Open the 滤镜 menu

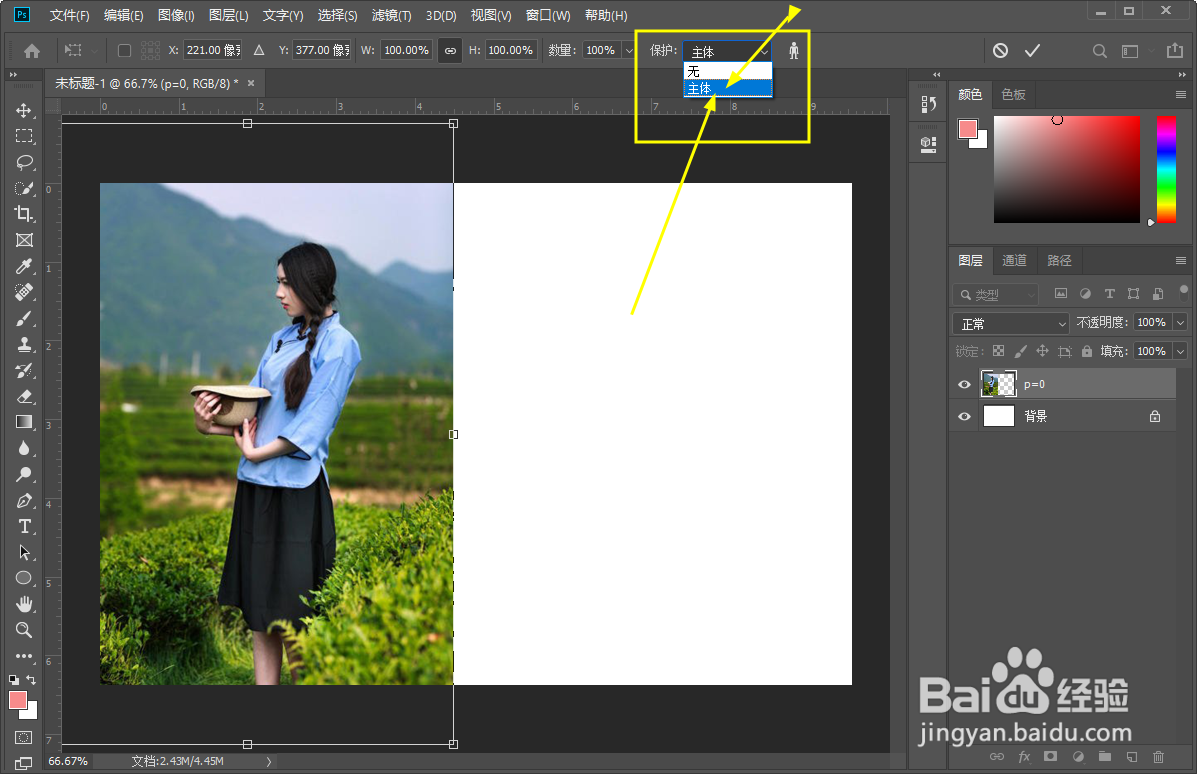pyautogui.click(x=390, y=15)
